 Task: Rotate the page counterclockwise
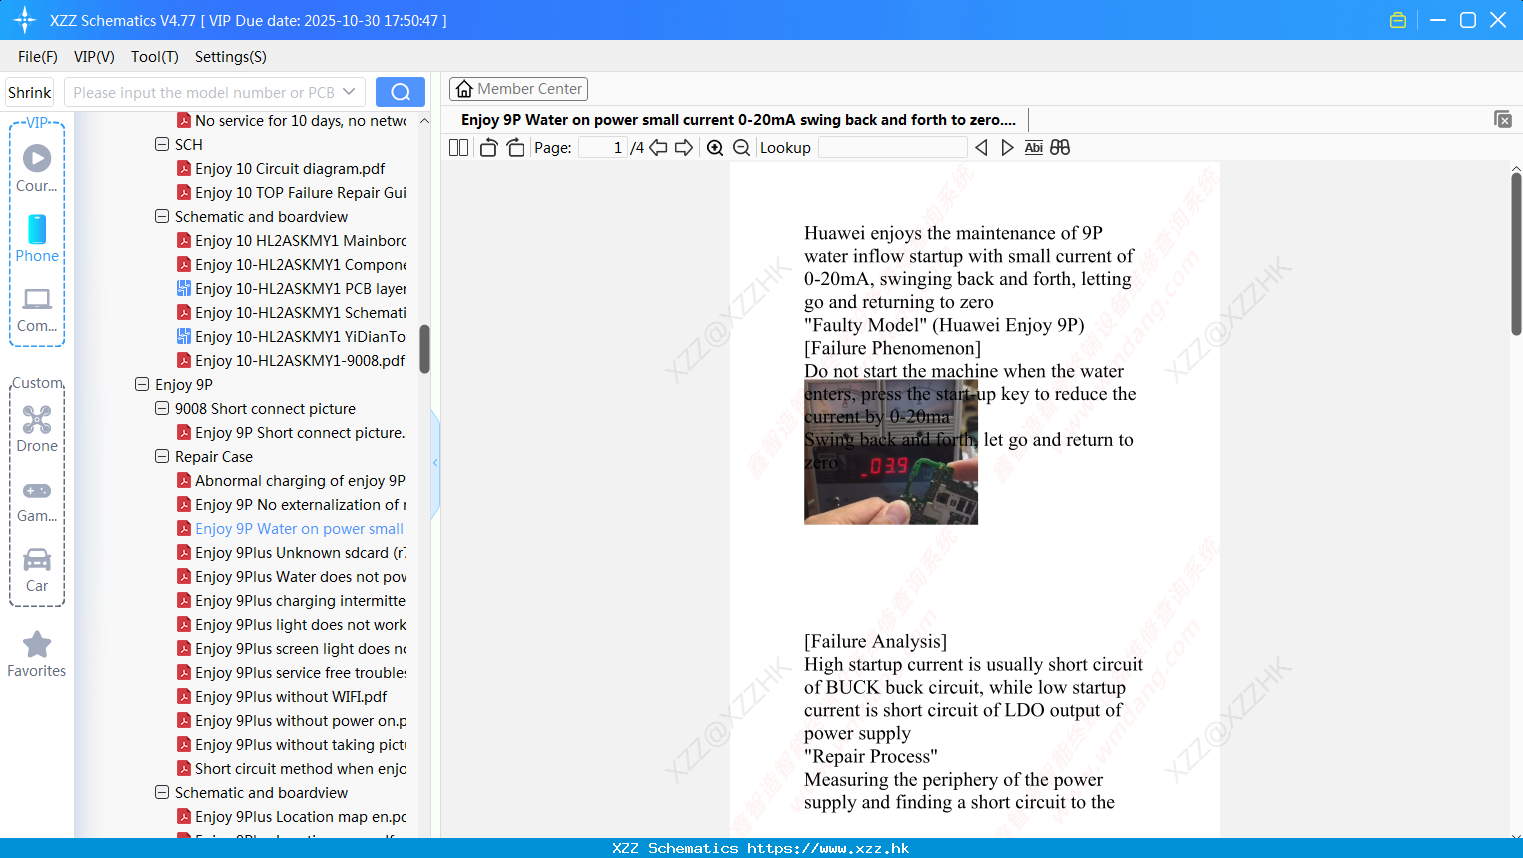(488, 148)
